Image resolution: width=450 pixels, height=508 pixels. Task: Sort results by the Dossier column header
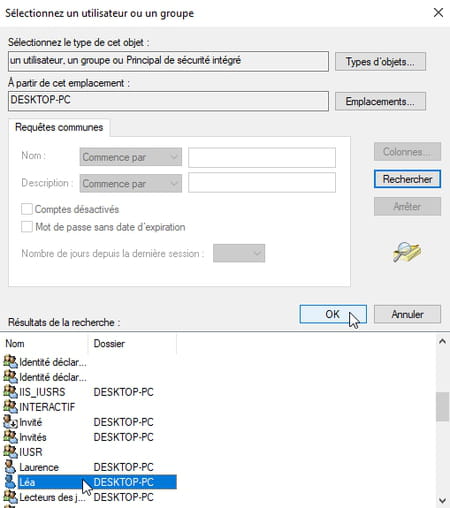coord(132,344)
